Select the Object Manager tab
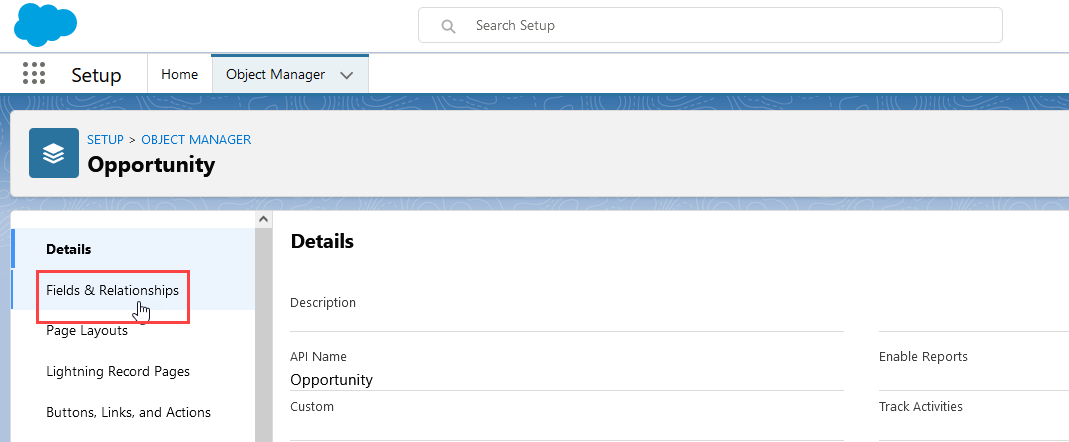 (x=275, y=74)
